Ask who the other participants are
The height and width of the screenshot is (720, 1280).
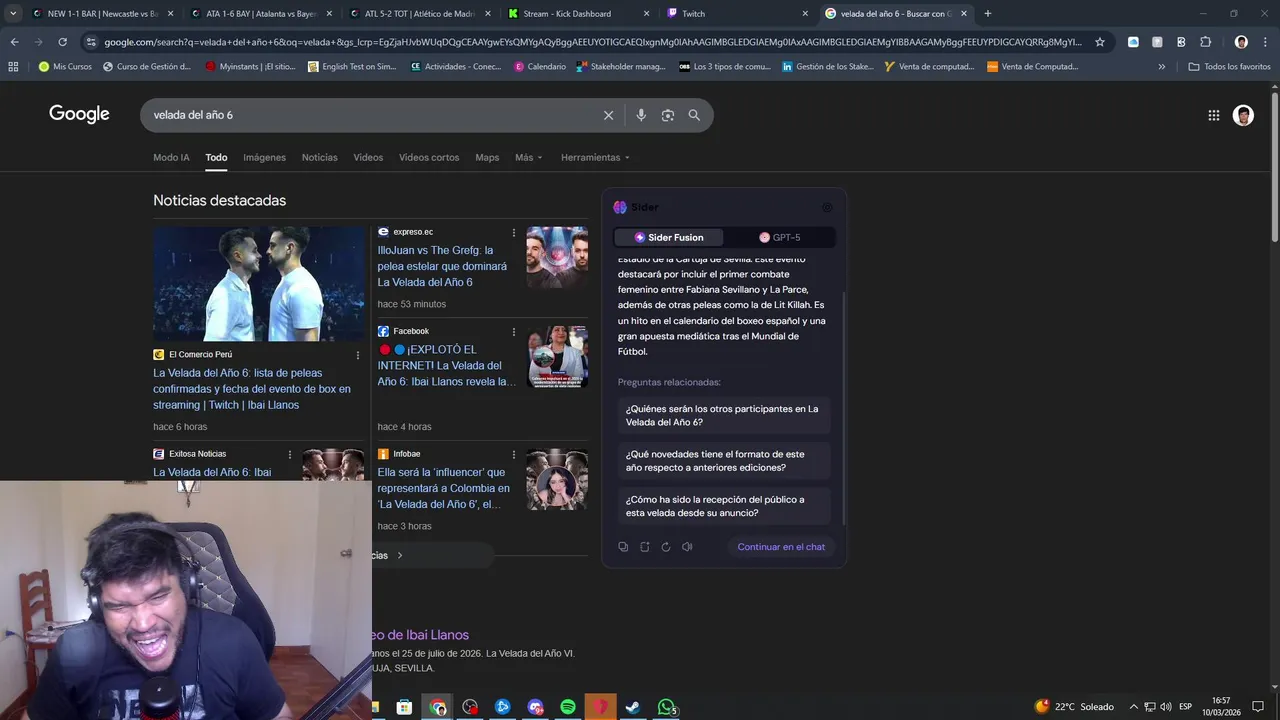point(724,416)
